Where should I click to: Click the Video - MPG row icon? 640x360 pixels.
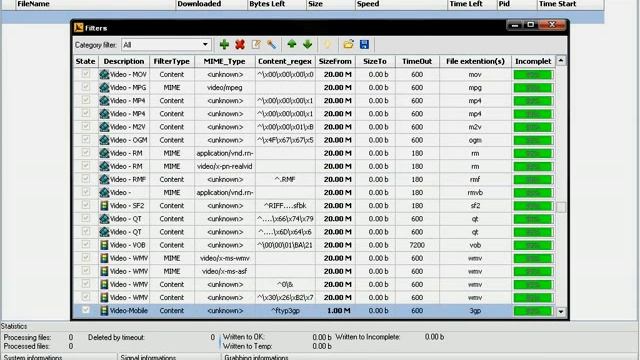[104, 87]
